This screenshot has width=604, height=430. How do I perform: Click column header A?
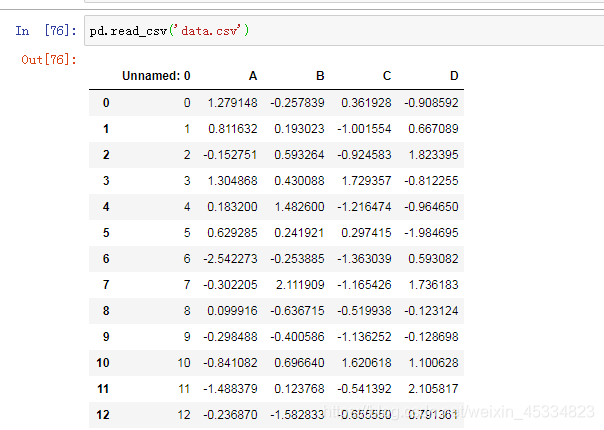(x=253, y=76)
